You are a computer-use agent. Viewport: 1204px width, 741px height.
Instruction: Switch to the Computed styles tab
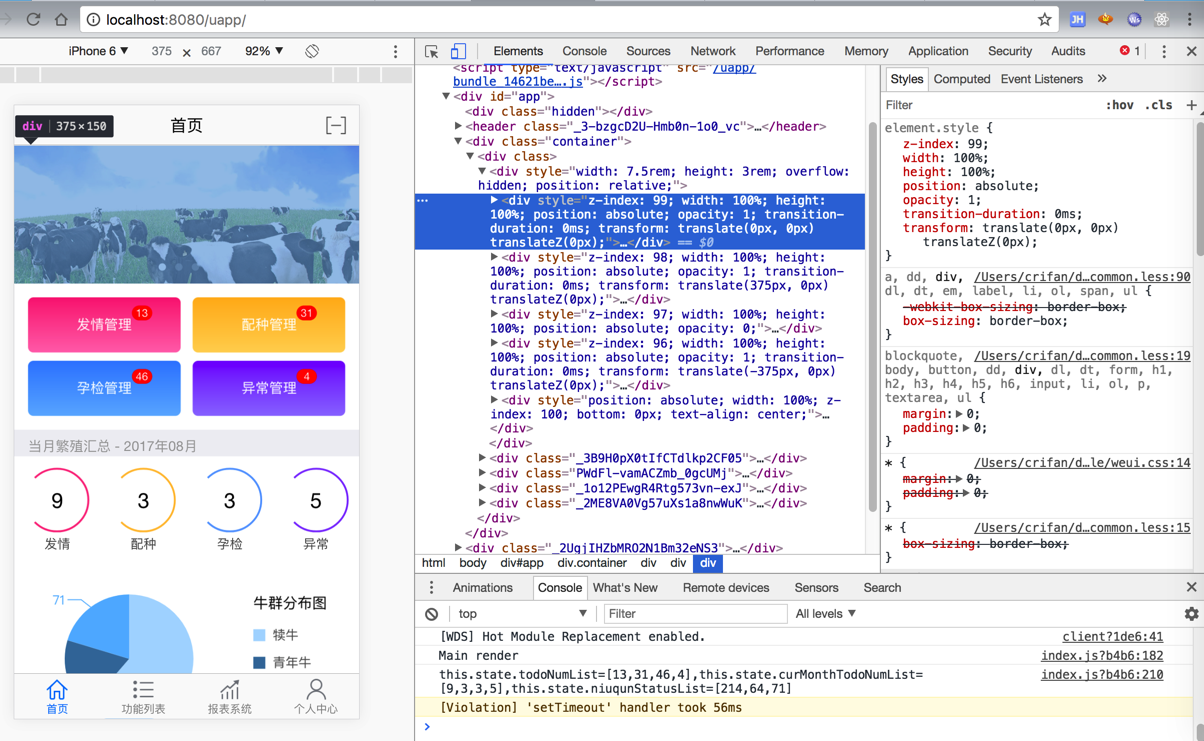click(961, 79)
